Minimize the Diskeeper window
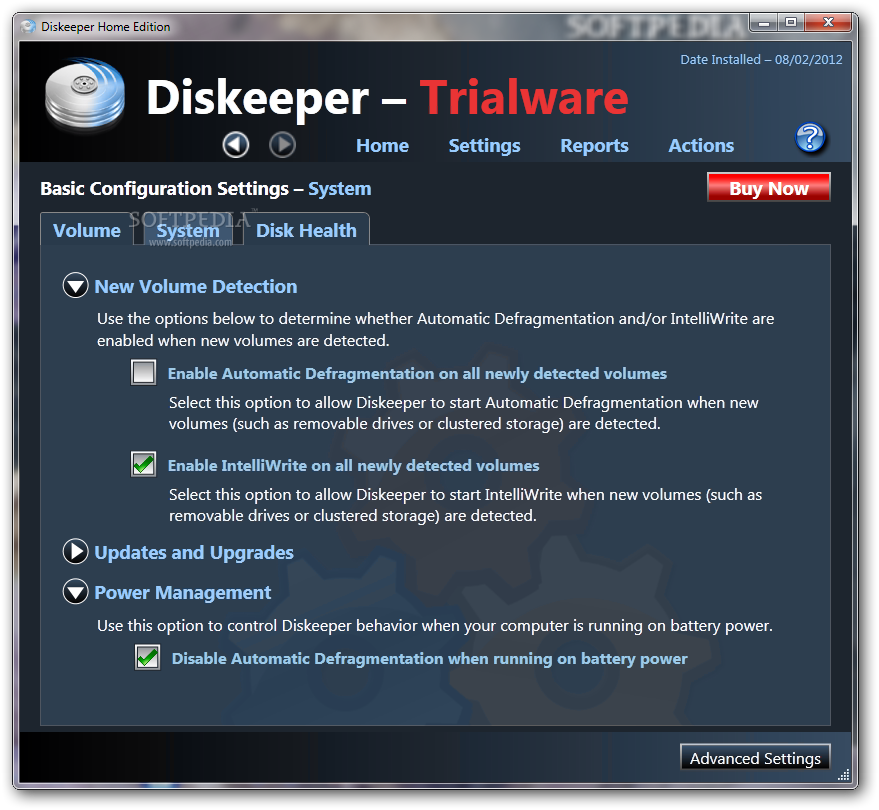Viewport: 879px width, 810px height. [764, 23]
